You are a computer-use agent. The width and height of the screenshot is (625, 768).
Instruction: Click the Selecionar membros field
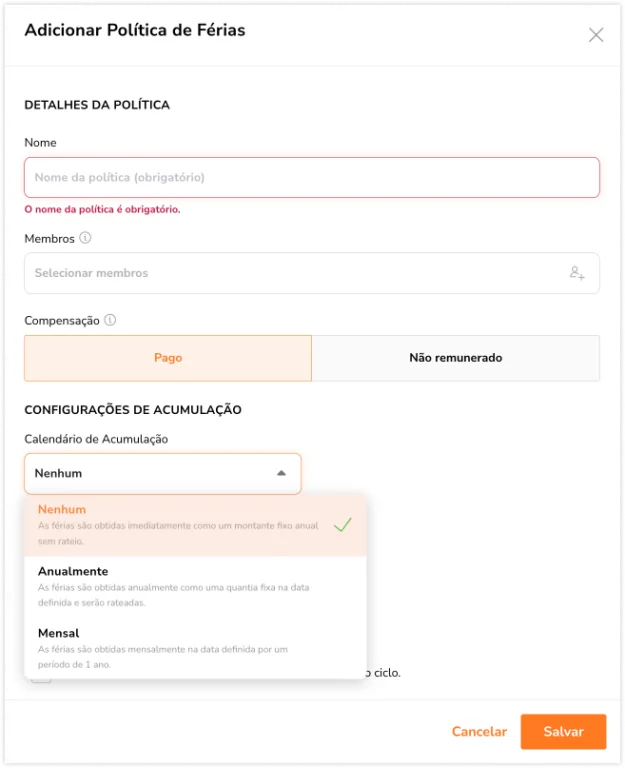(x=312, y=273)
